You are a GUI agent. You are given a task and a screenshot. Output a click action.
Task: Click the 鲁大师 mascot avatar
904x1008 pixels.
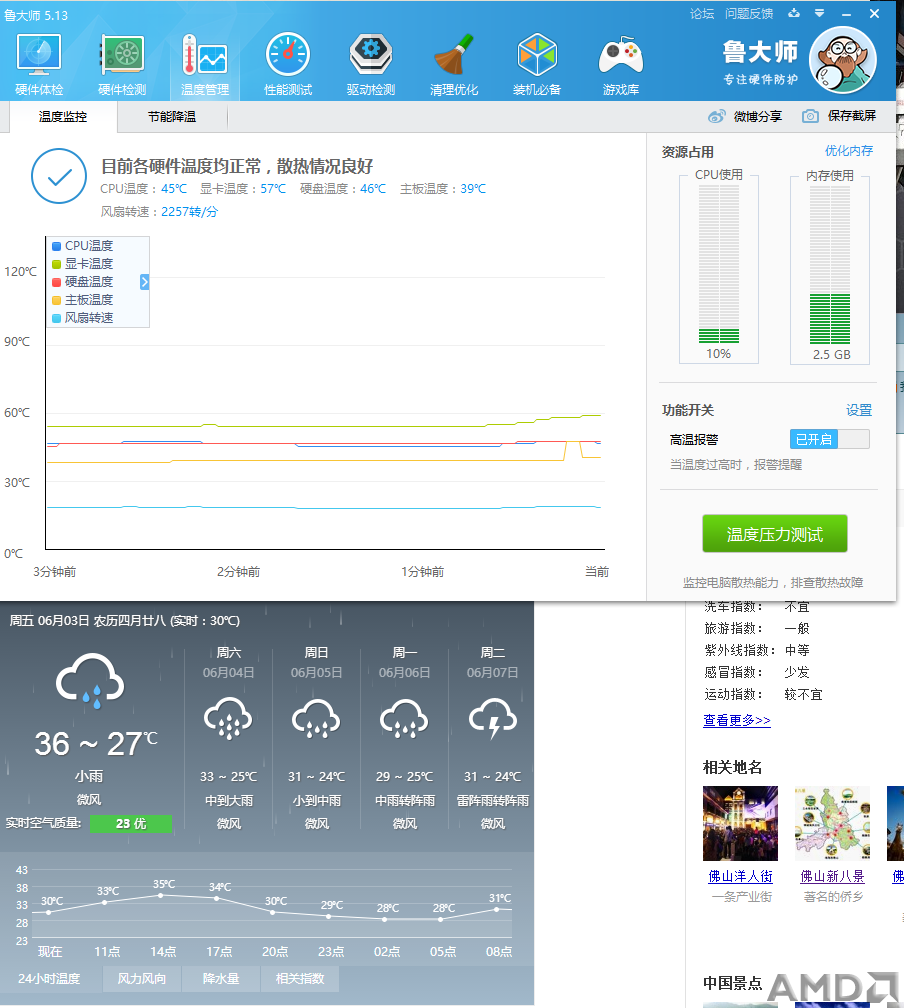point(842,60)
